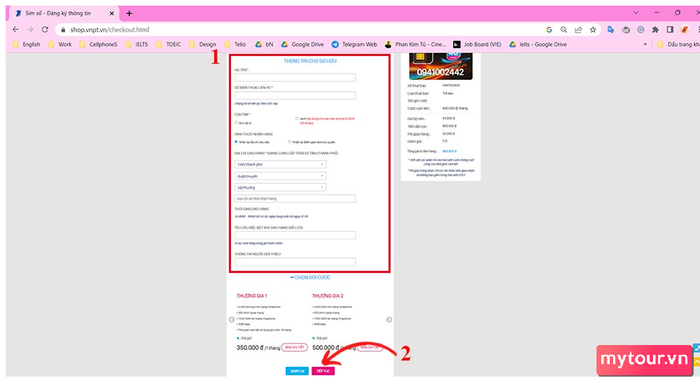Open the zoom magnifier icon in the address bar

pyautogui.click(x=563, y=29)
